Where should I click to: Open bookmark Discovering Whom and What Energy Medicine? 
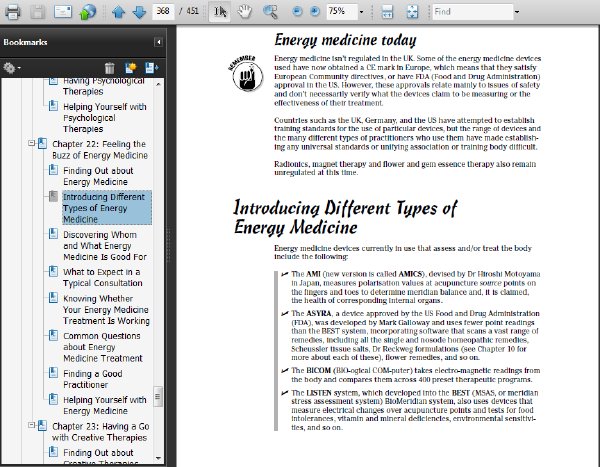[x=105, y=246]
